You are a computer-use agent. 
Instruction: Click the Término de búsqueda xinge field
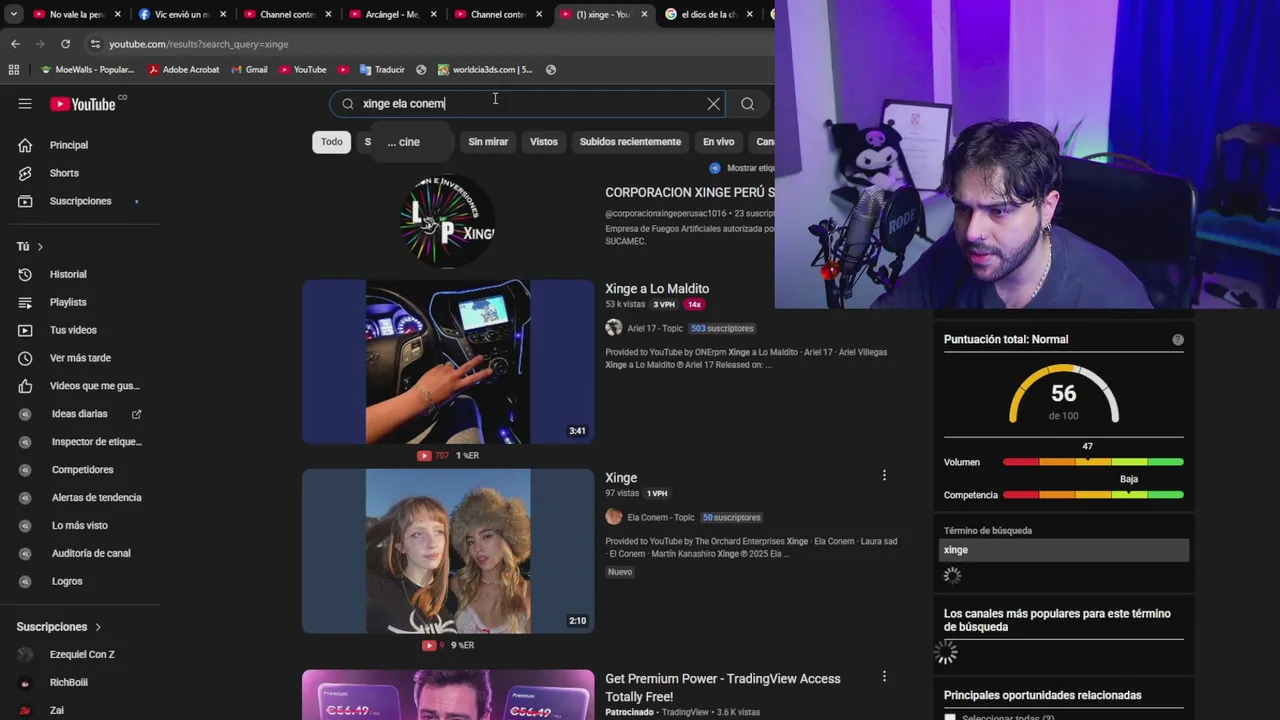pyautogui.click(x=1064, y=550)
